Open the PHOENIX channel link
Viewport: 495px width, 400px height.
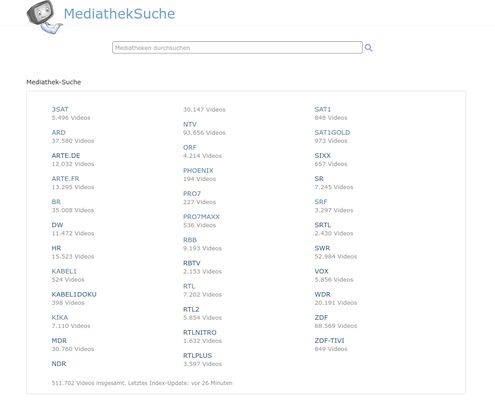tap(198, 170)
